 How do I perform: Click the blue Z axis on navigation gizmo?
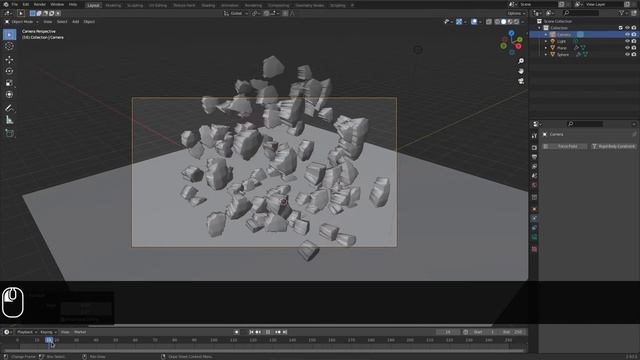click(511, 33)
